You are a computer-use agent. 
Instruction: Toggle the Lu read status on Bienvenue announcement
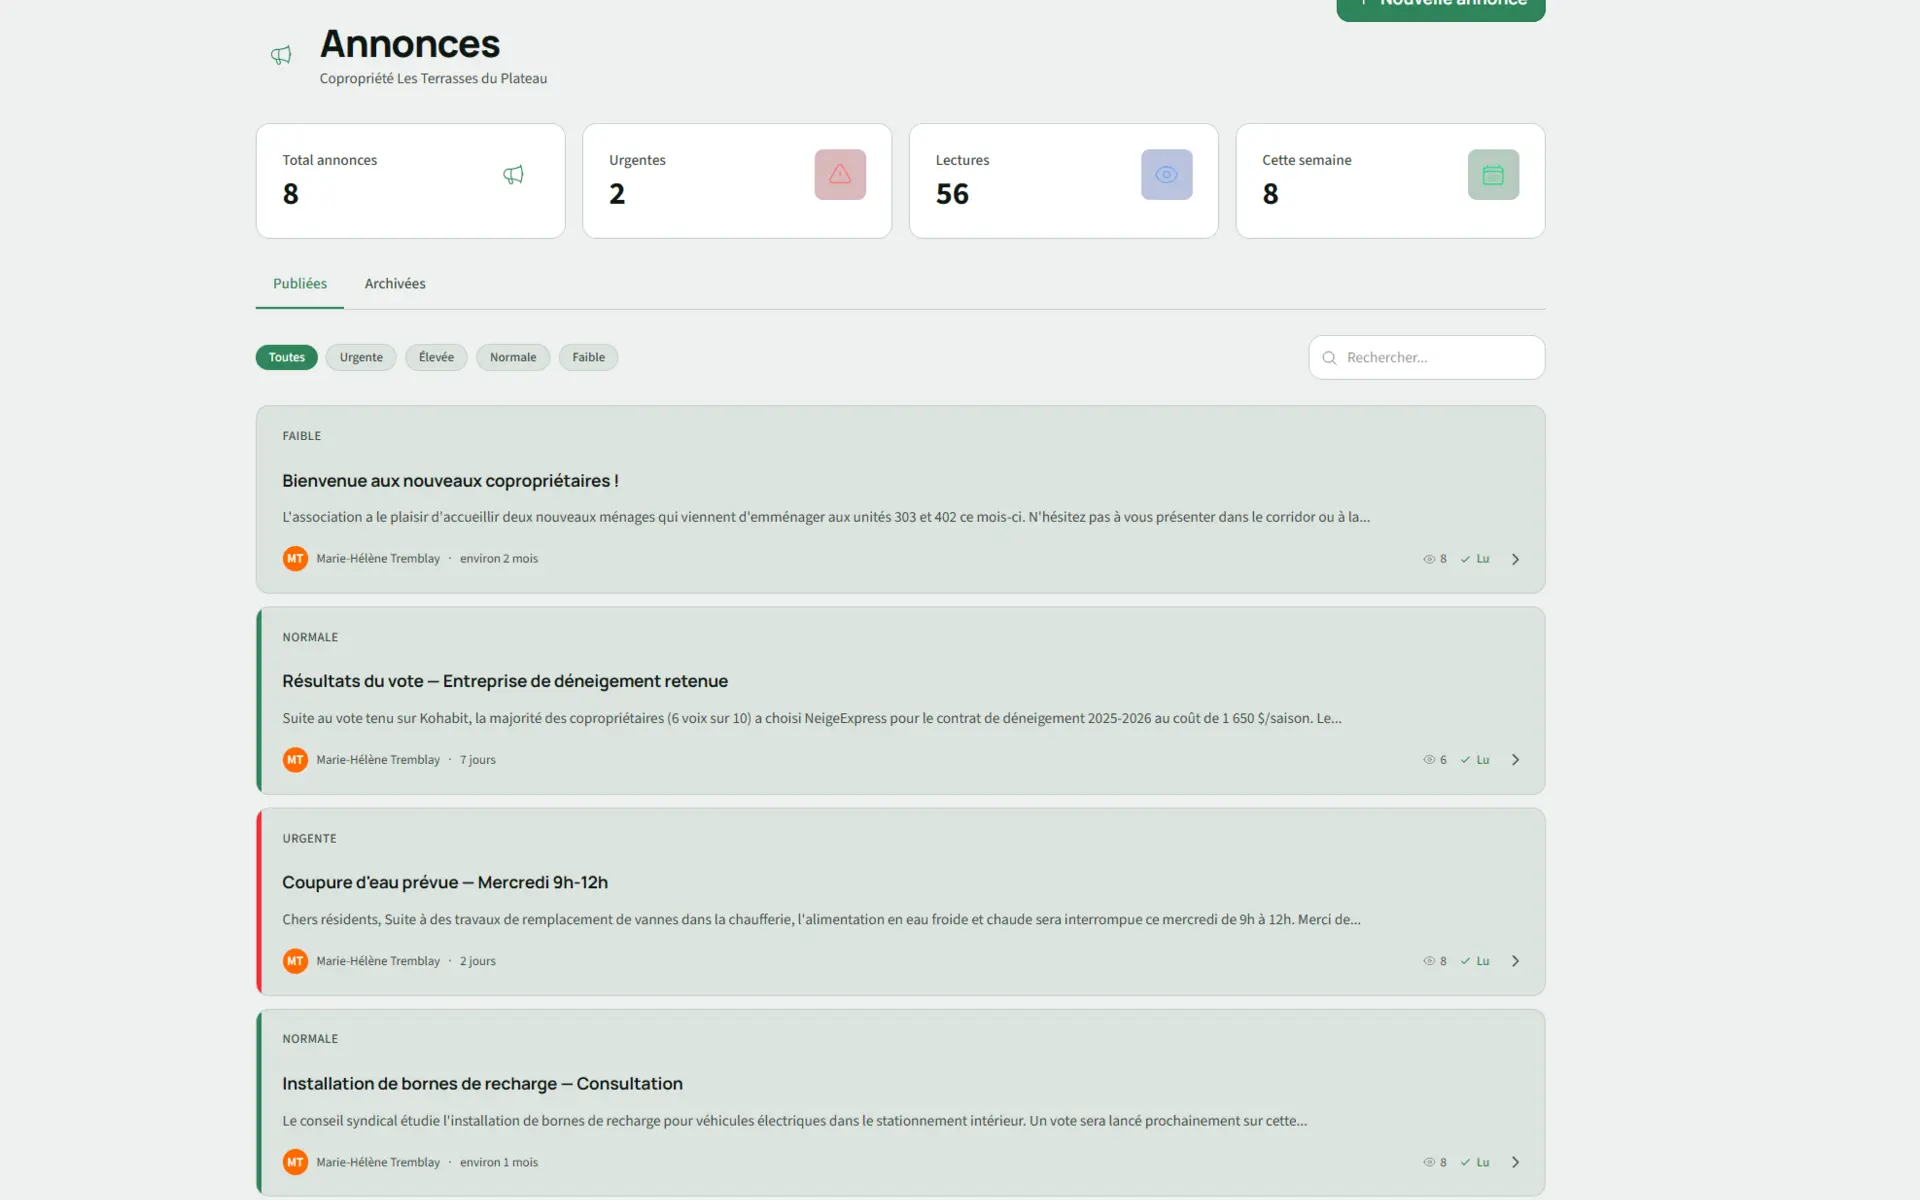tap(1476, 559)
